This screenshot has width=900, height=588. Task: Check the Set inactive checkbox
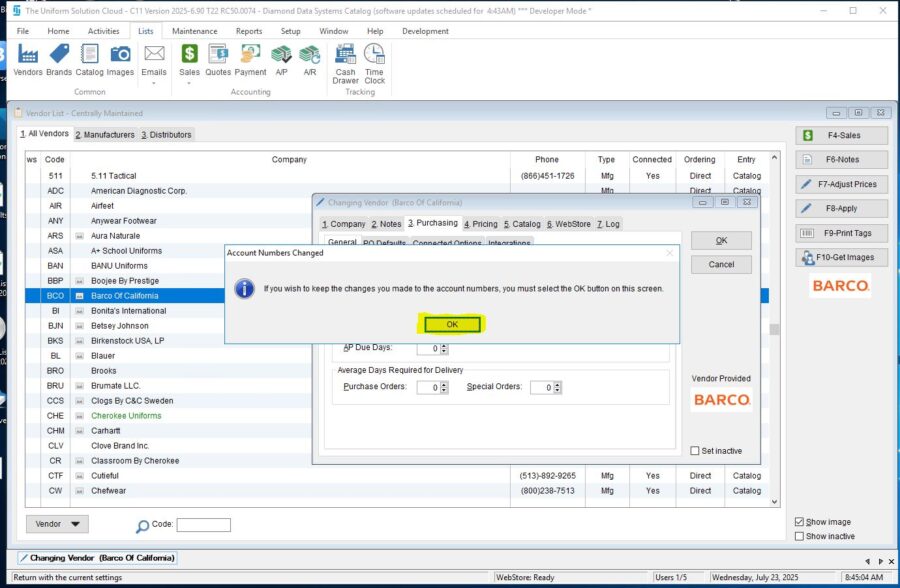tap(695, 451)
